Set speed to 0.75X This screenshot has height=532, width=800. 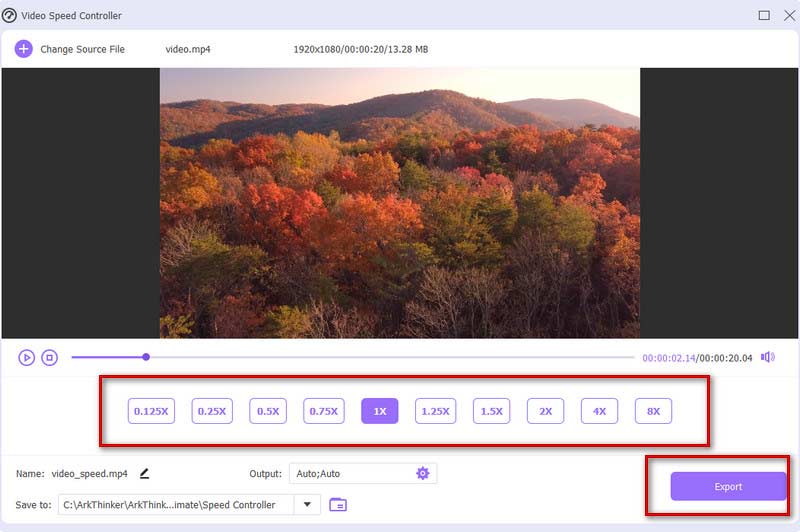coord(324,411)
